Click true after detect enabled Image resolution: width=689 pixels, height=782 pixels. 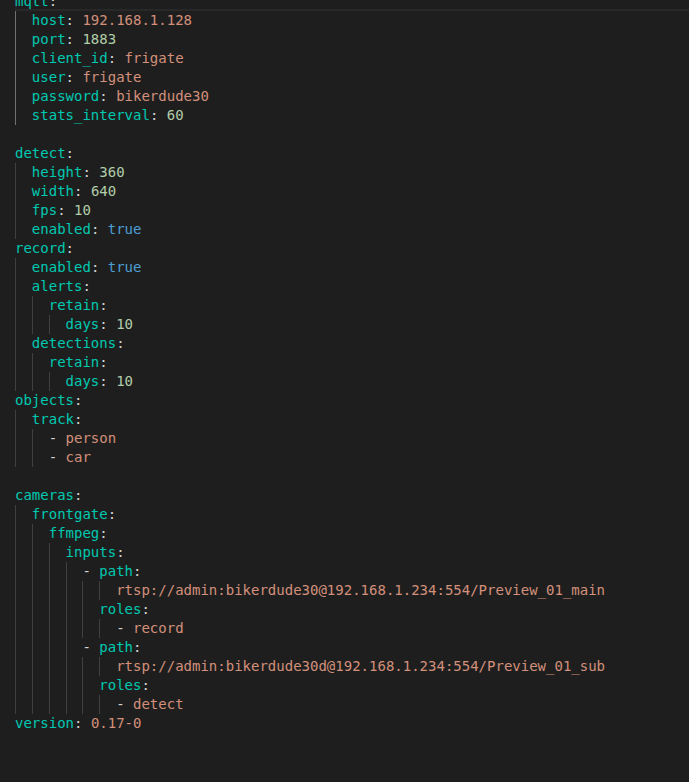125,229
